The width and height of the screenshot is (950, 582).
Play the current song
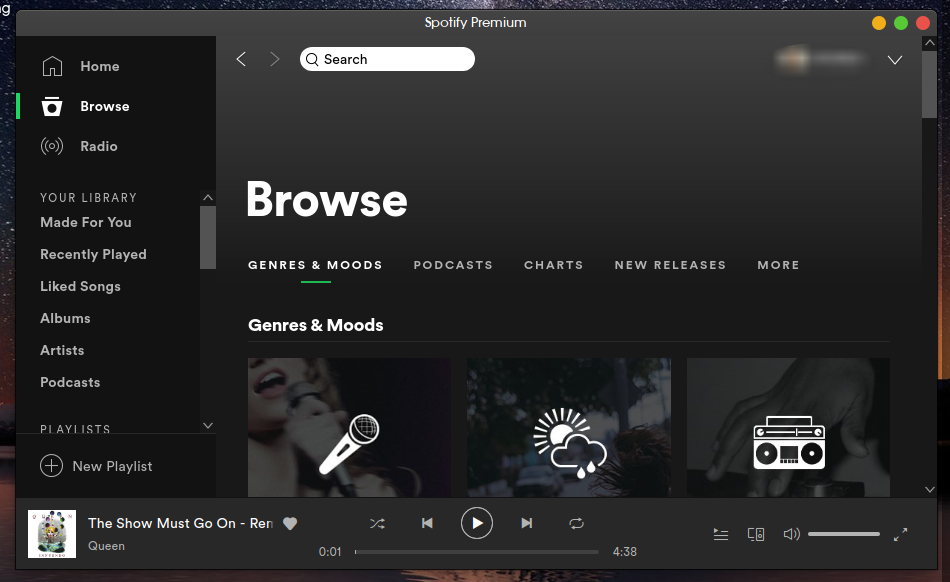477,523
